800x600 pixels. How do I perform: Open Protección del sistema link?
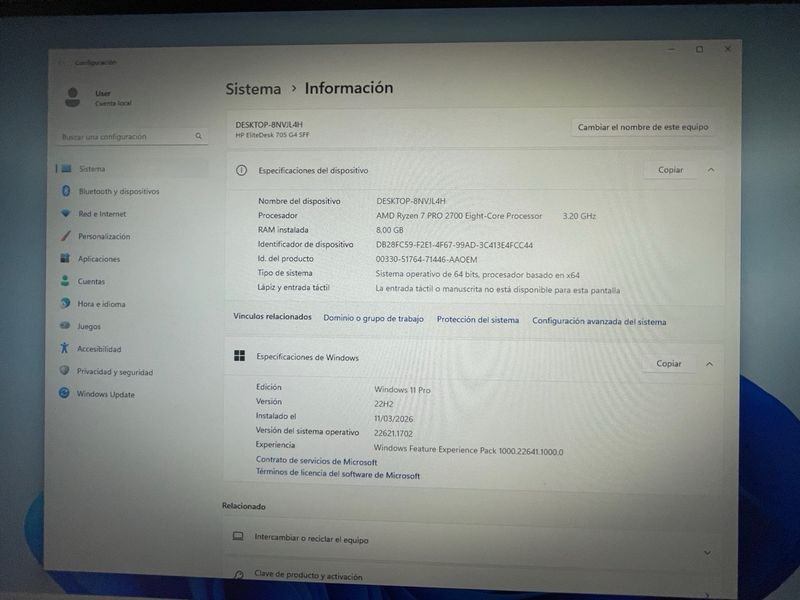click(478, 319)
